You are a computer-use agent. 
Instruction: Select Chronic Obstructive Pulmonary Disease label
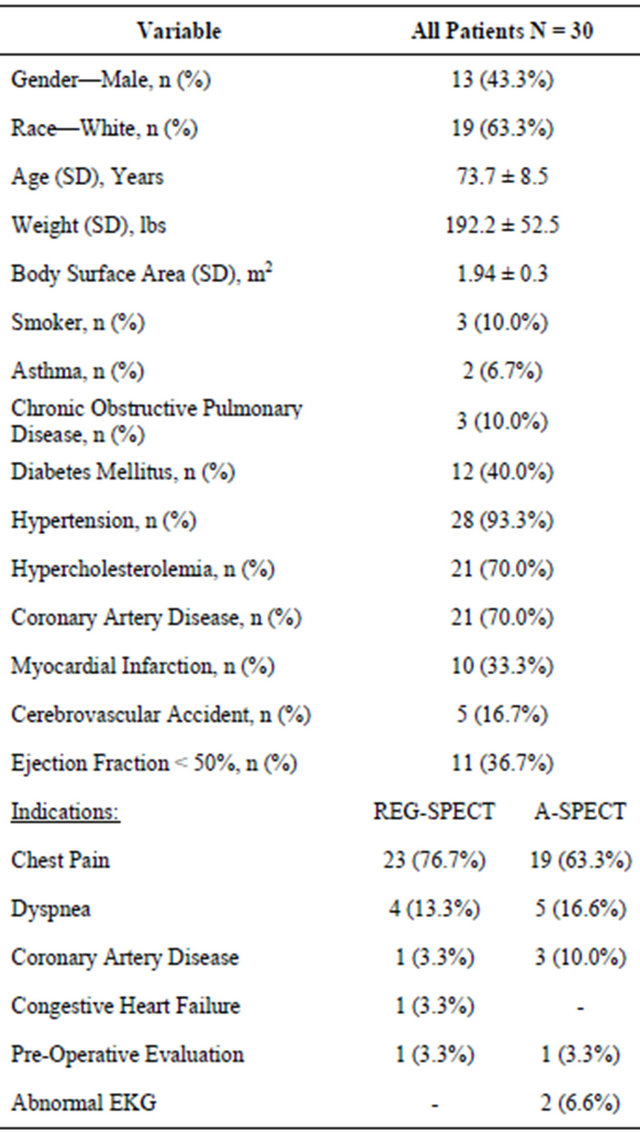(157, 421)
